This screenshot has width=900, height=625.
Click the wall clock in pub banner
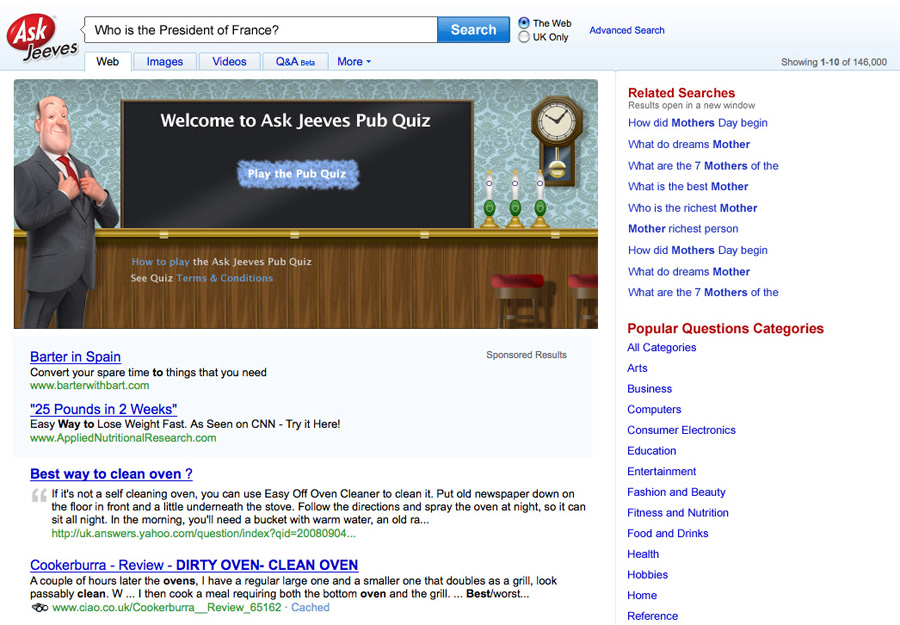(556, 141)
